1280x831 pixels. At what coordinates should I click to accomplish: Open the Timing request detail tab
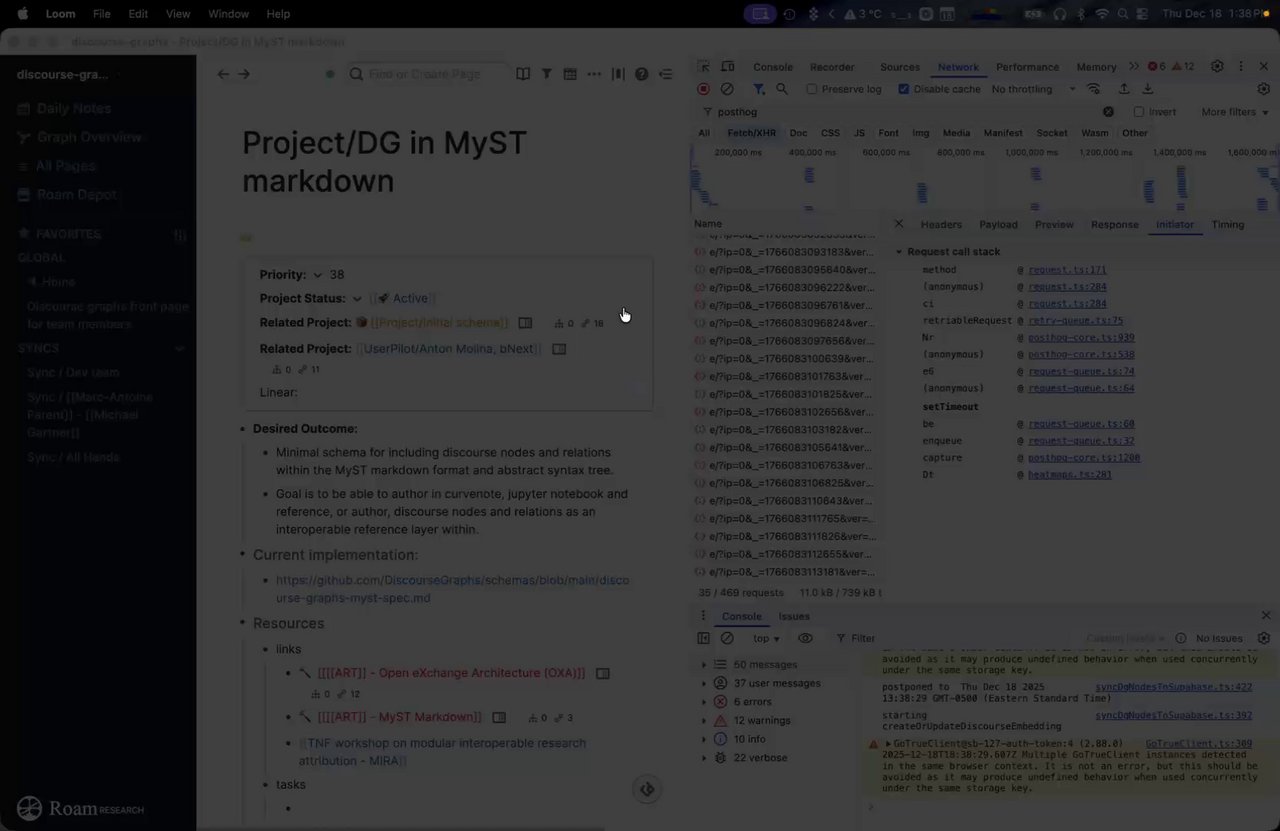click(1227, 224)
